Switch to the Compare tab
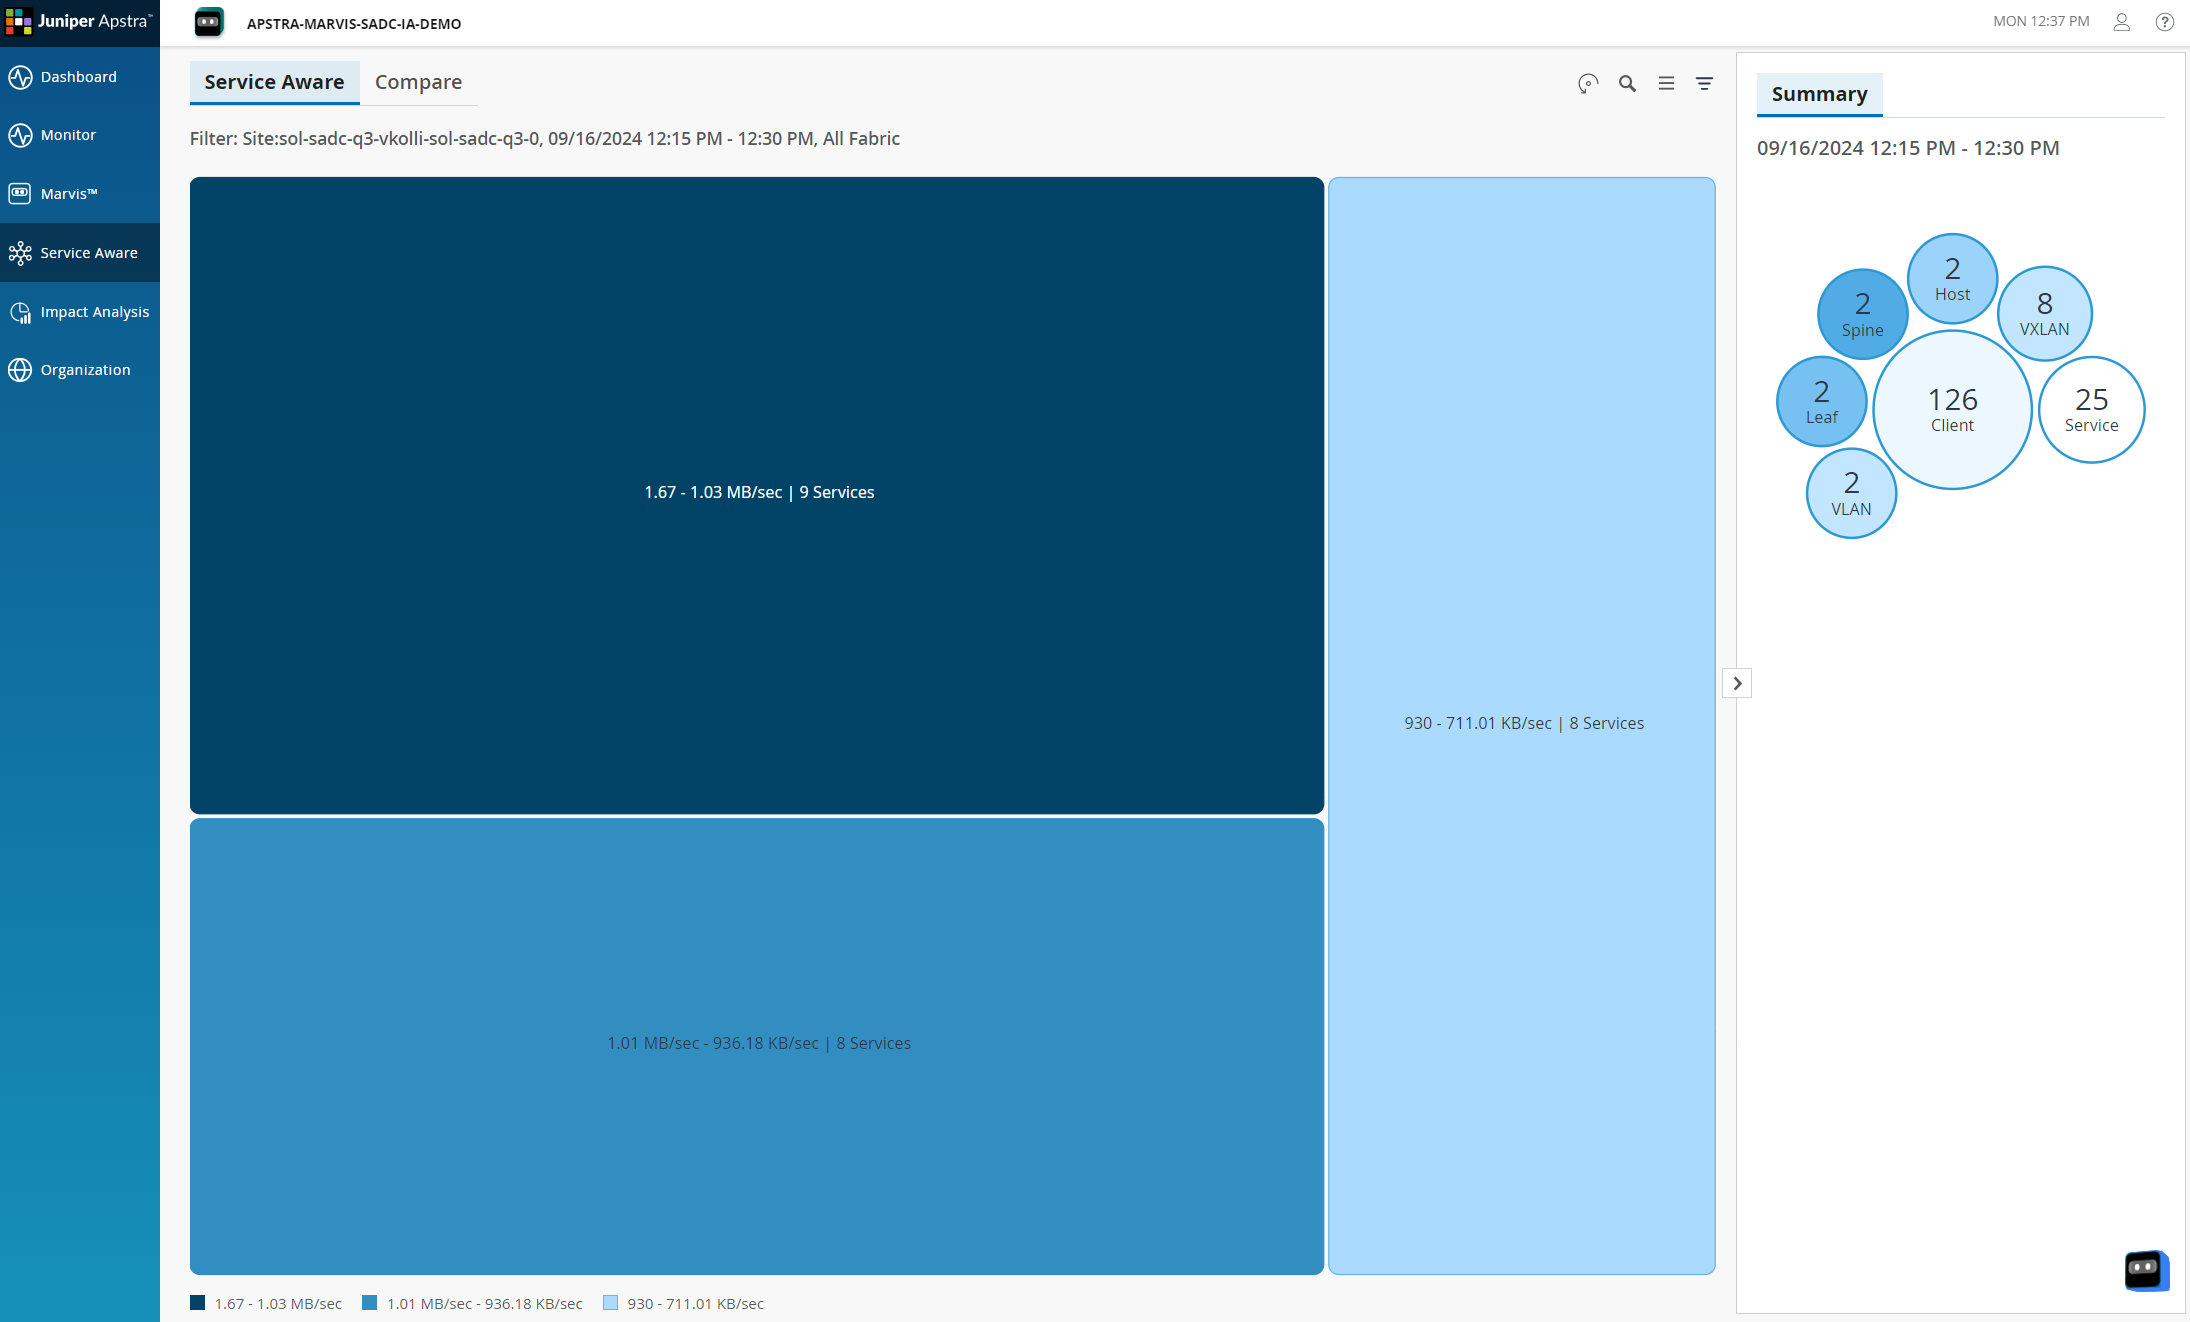This screenshot has width=2190, height=1322. pos(418,82)
